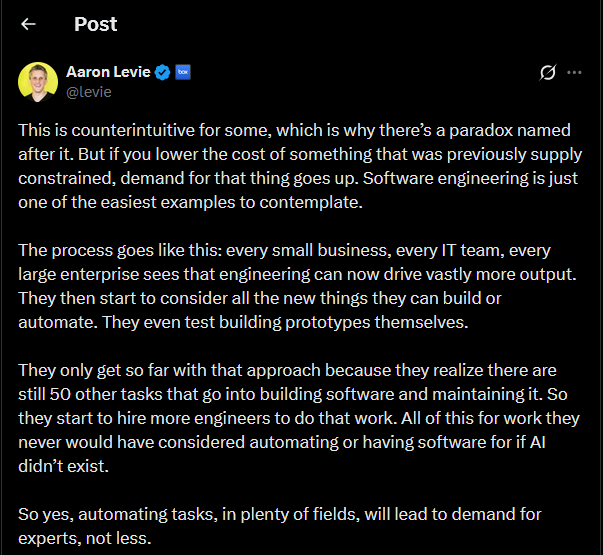Open the three-dot More options menu
Screen dimensions: 603x555
click(574, 73)
